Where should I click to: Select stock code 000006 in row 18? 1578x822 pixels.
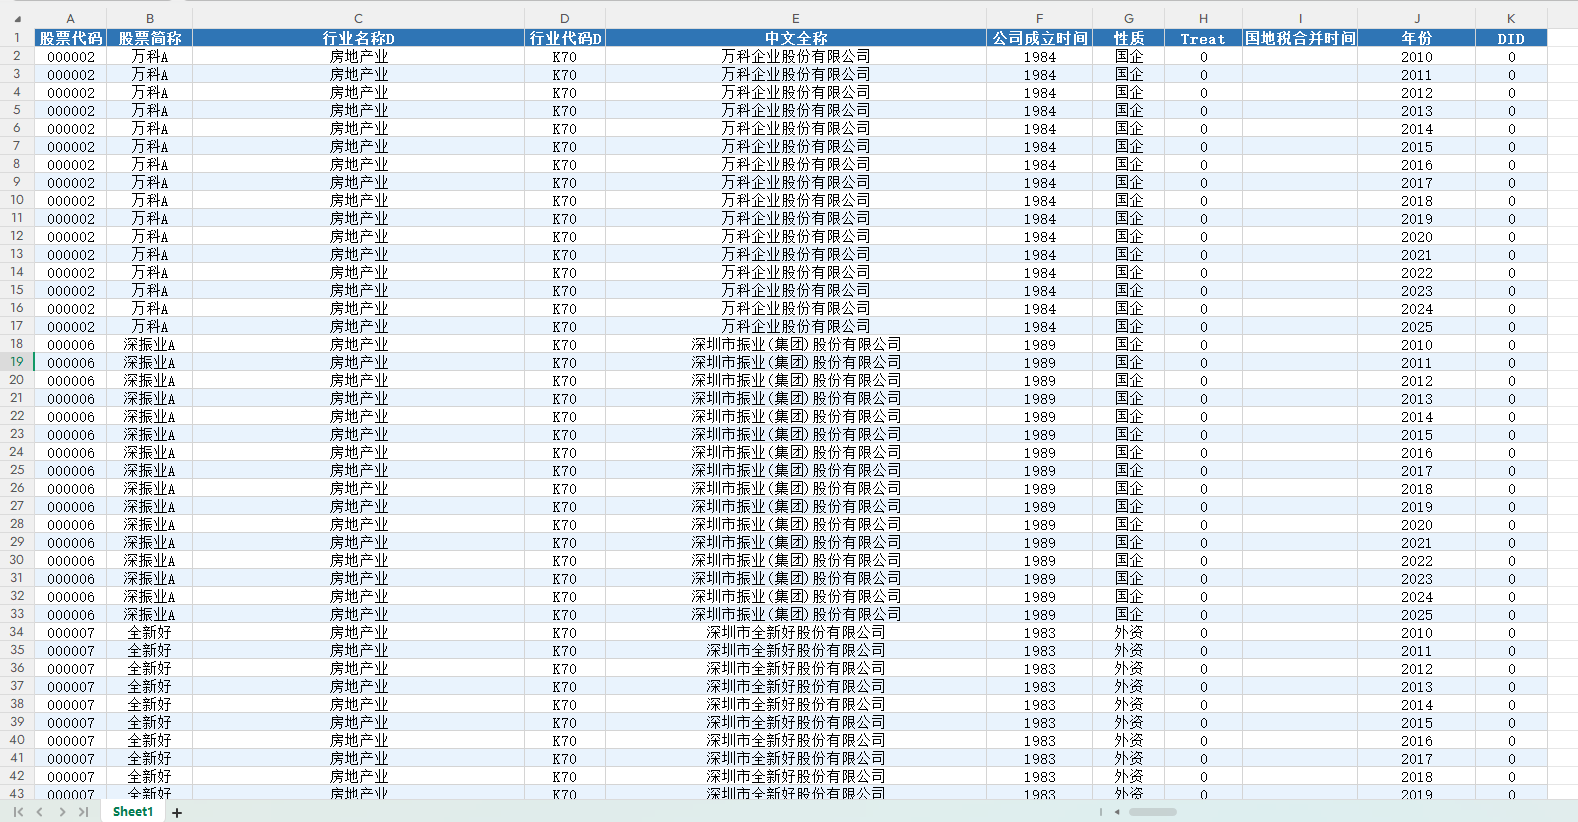tap(70, 344)
